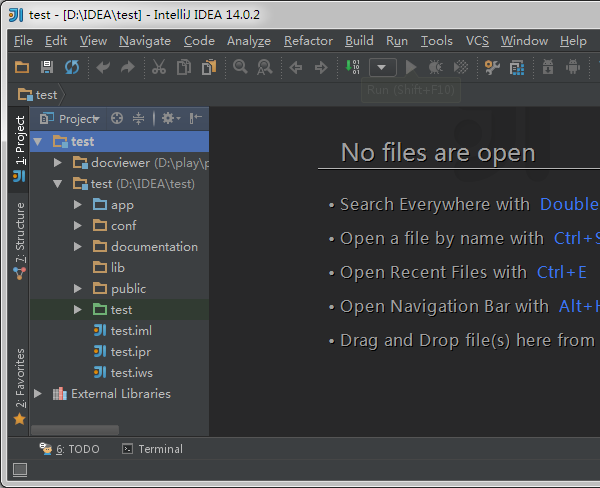Click the tool windows quick-access button
Screen dimensions: 600x488
point(20,470)
